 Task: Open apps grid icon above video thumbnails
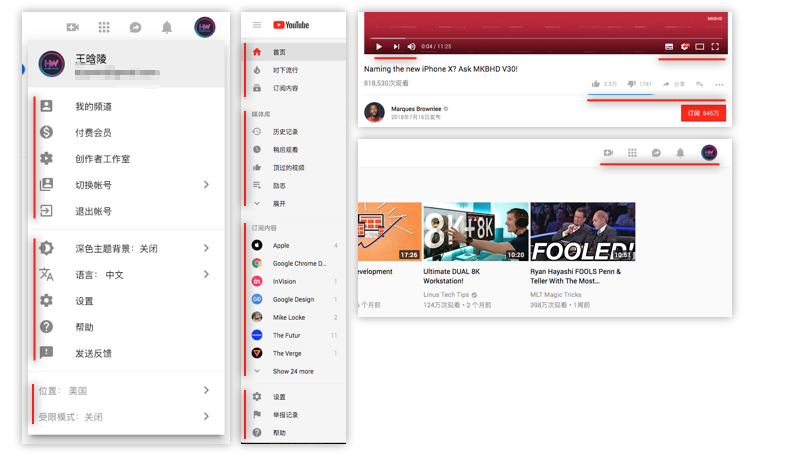click(632, 152)
